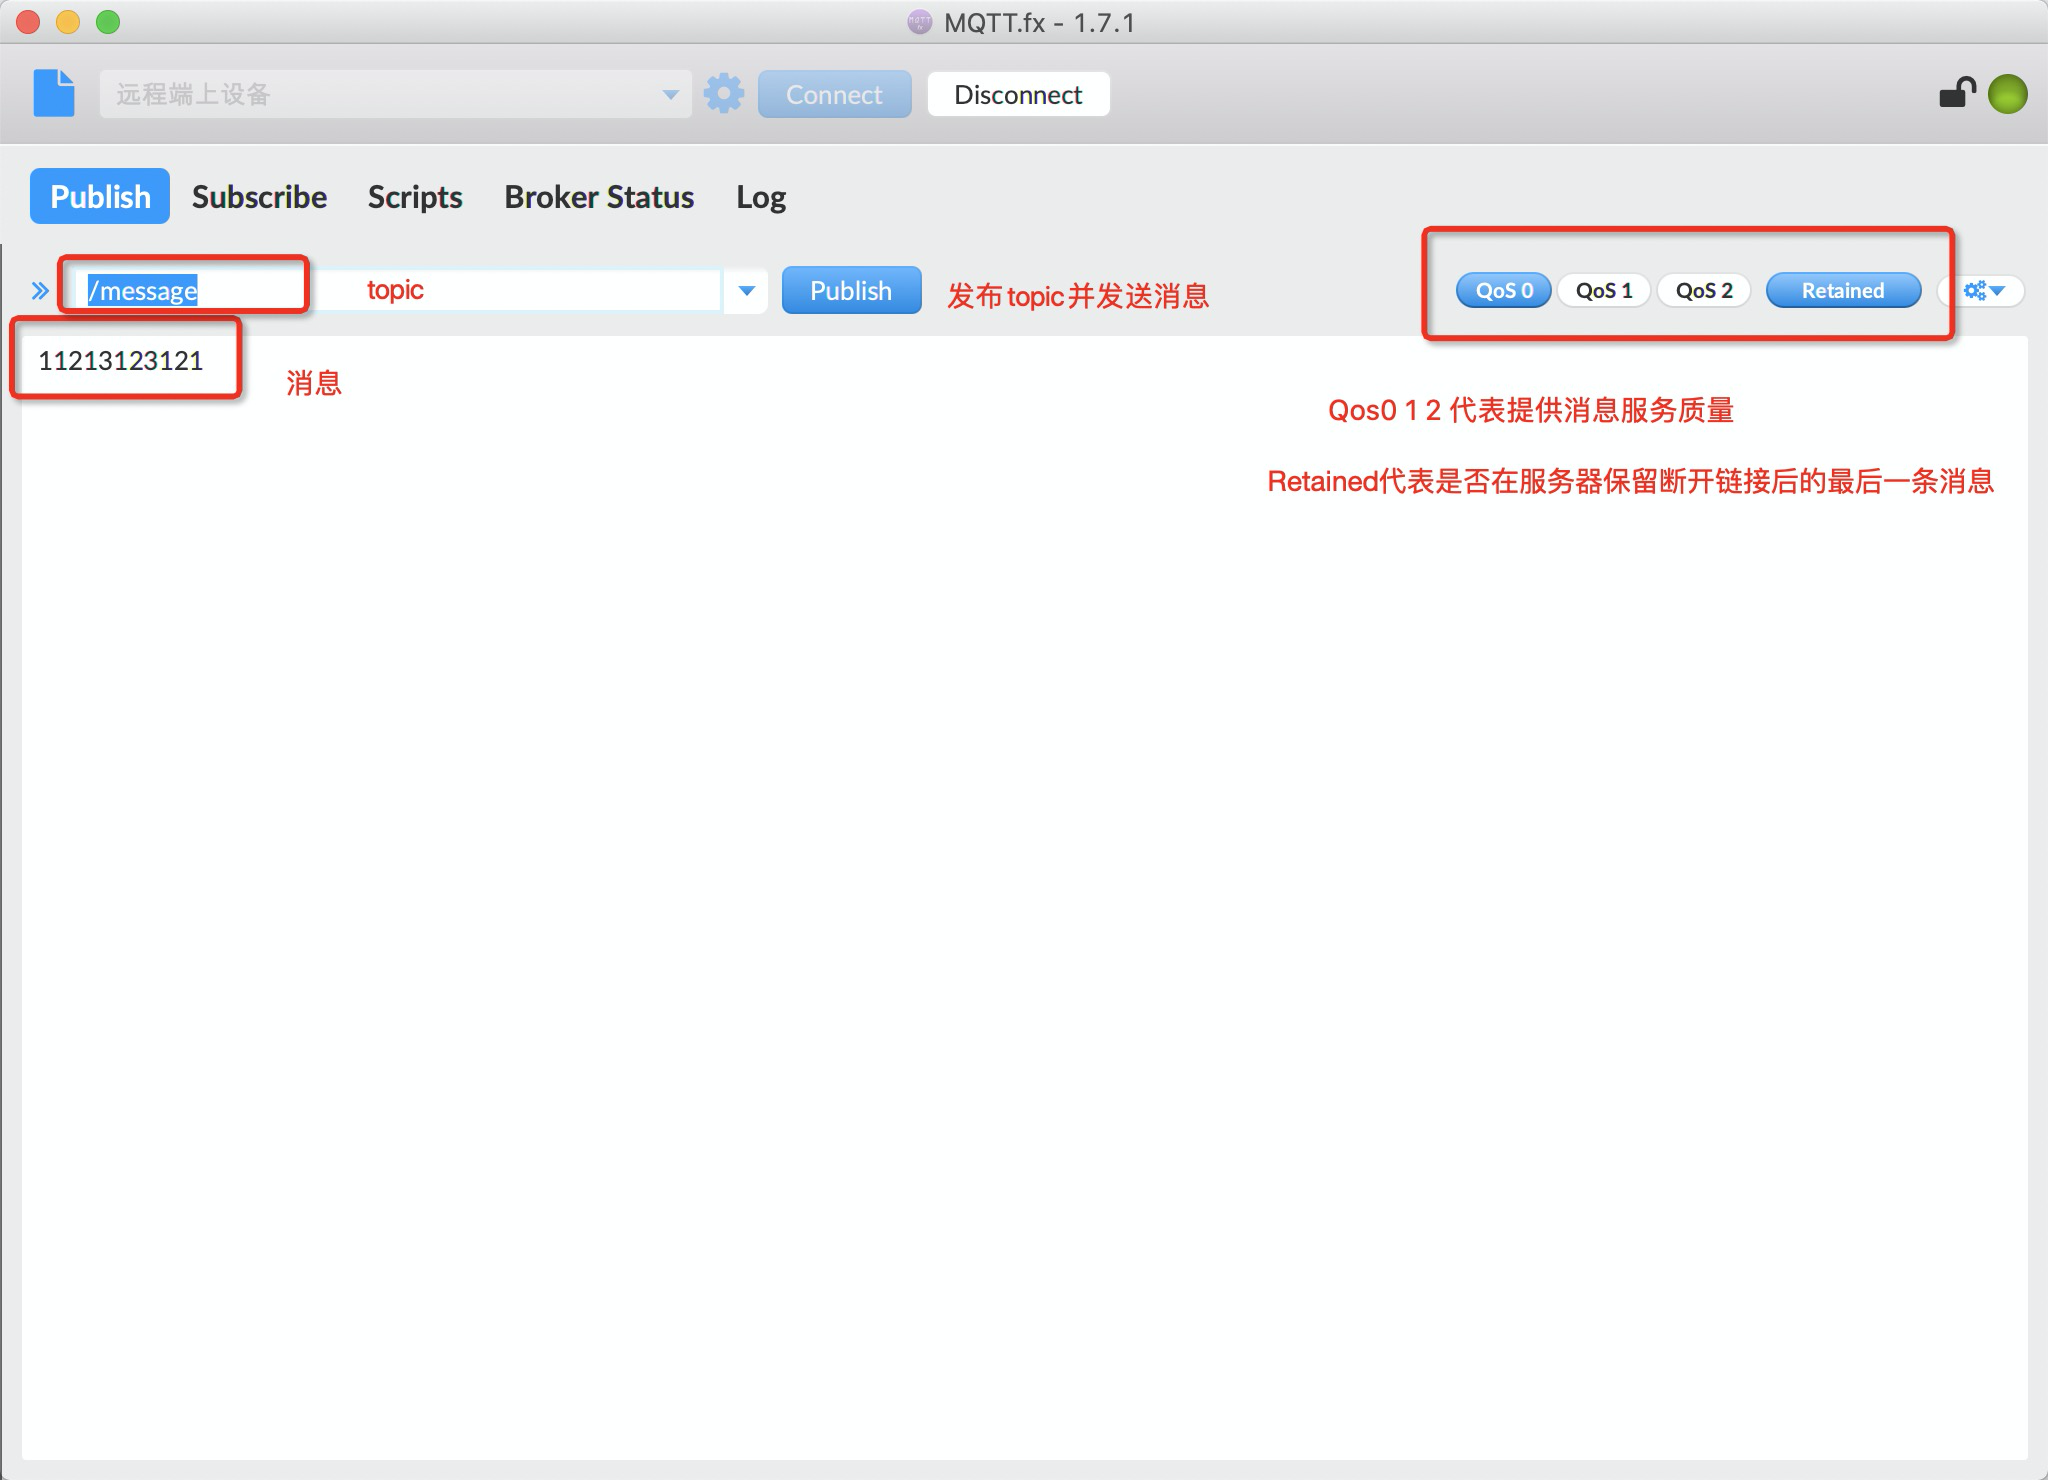Open publish options gears menu
Viewport: 2048px width, 1480px height.
[x=1984, y=291]
